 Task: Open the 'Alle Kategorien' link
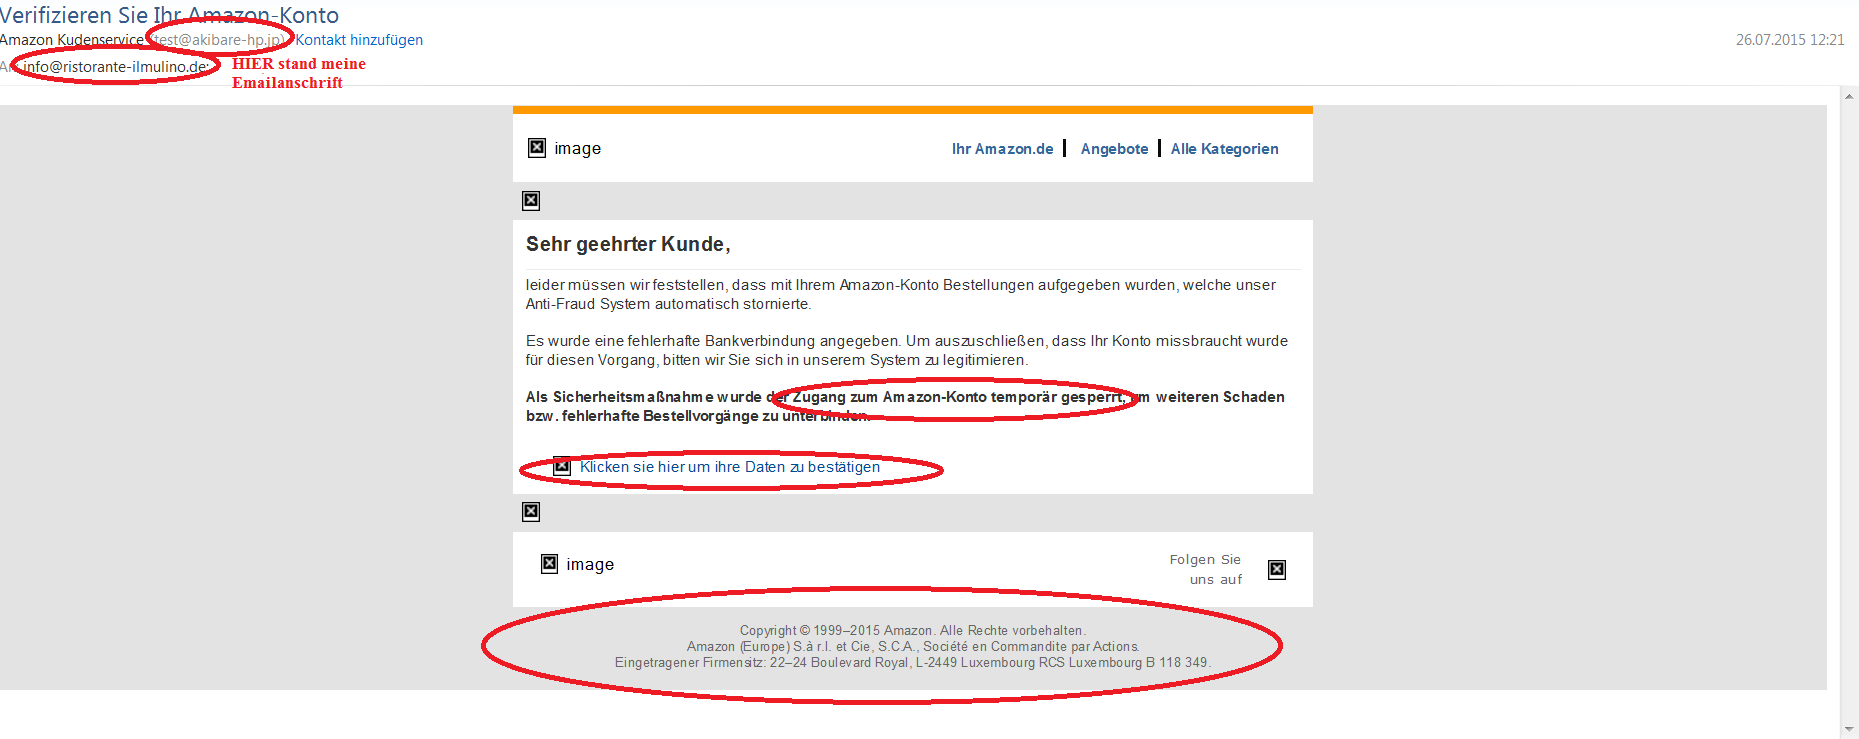pyautogui.click(x=1224, y=149)
